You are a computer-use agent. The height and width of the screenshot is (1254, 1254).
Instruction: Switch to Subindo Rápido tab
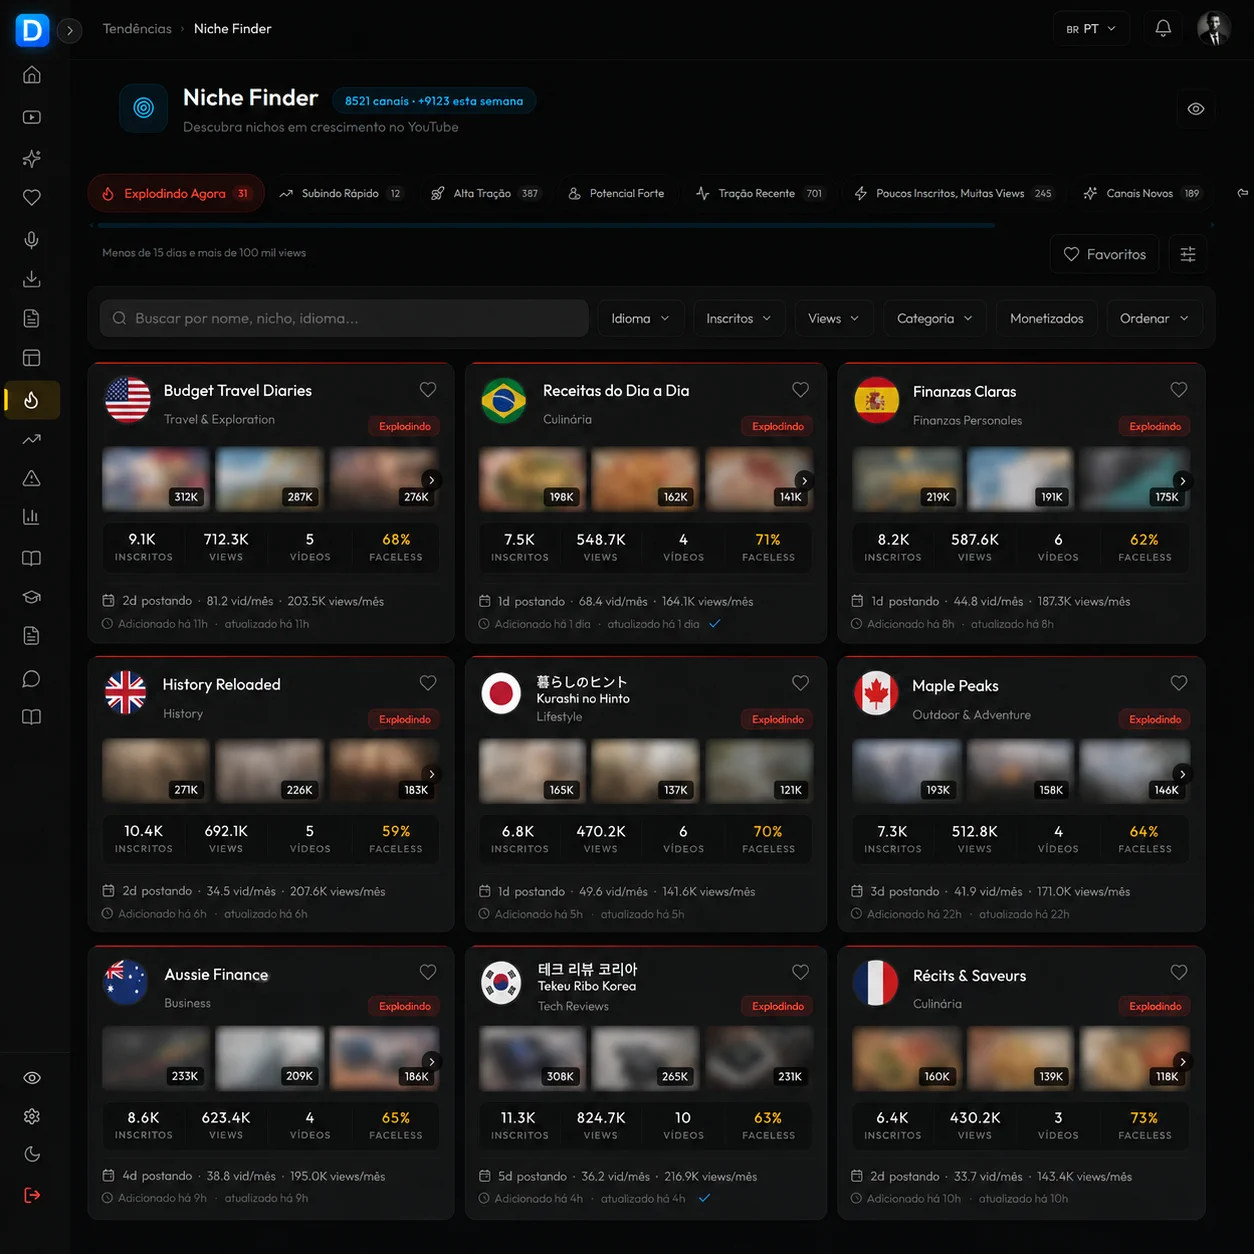point(340,193)
